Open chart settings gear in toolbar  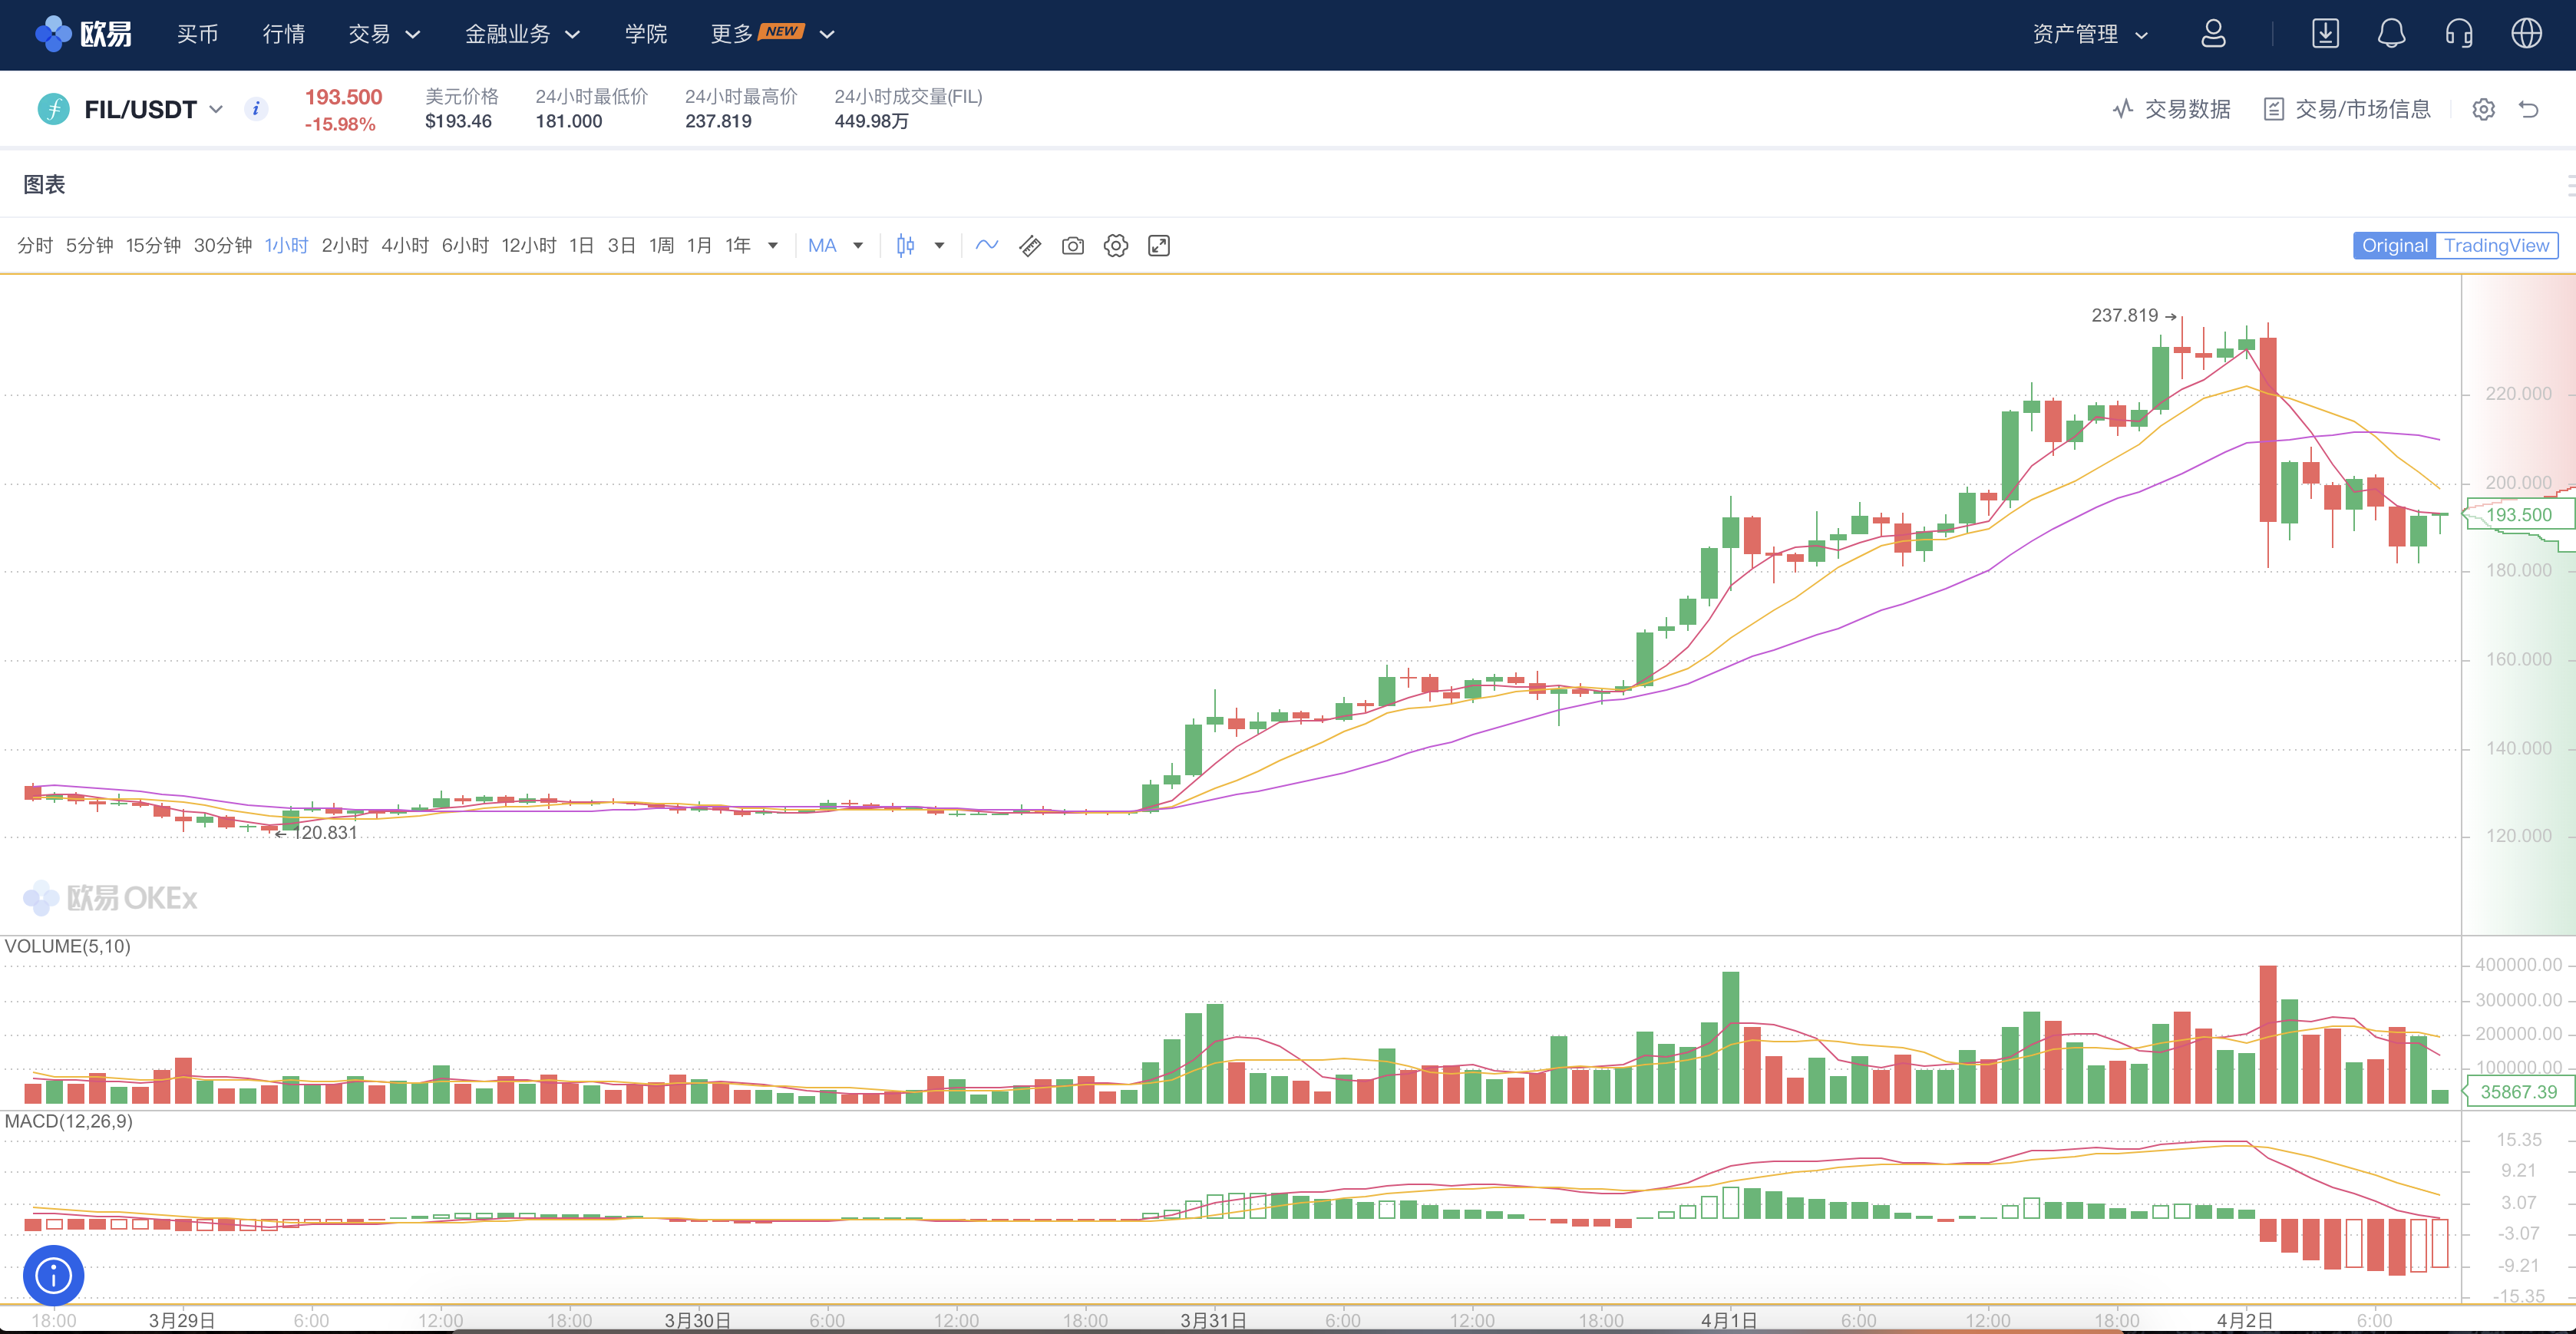pyautogui.click(x=1115, y=246)
